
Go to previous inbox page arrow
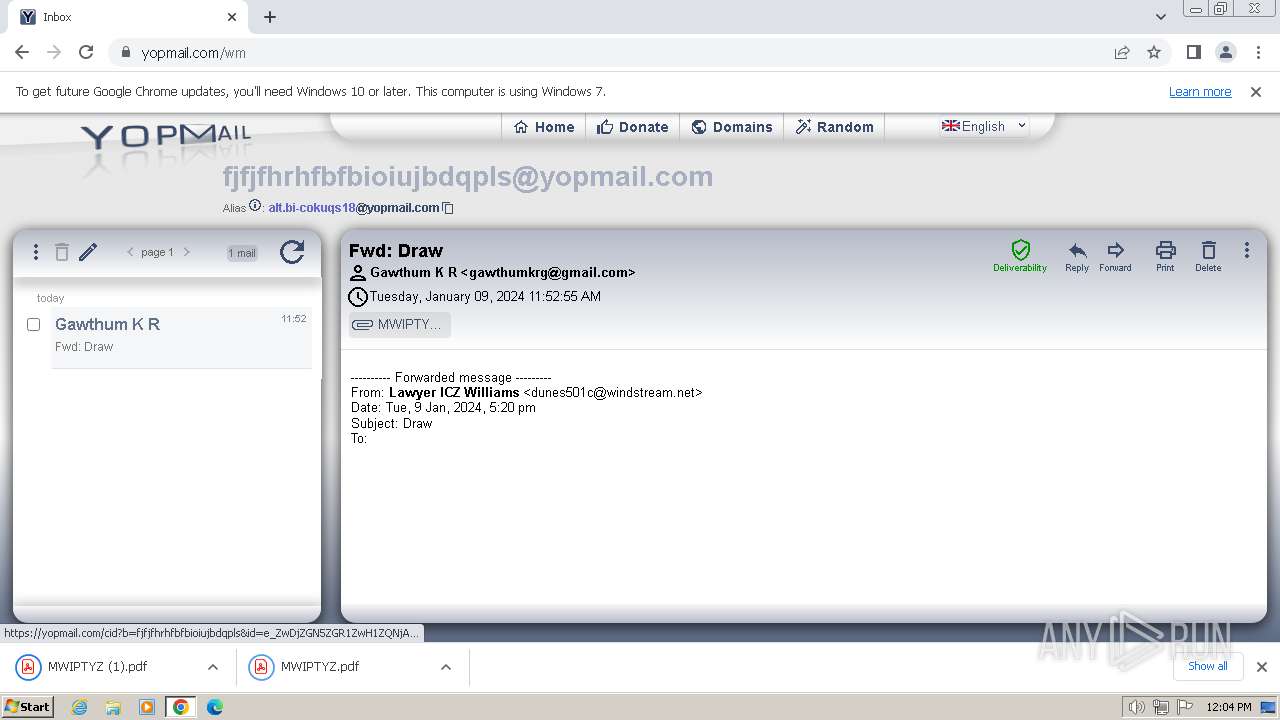tap(130, 252)
